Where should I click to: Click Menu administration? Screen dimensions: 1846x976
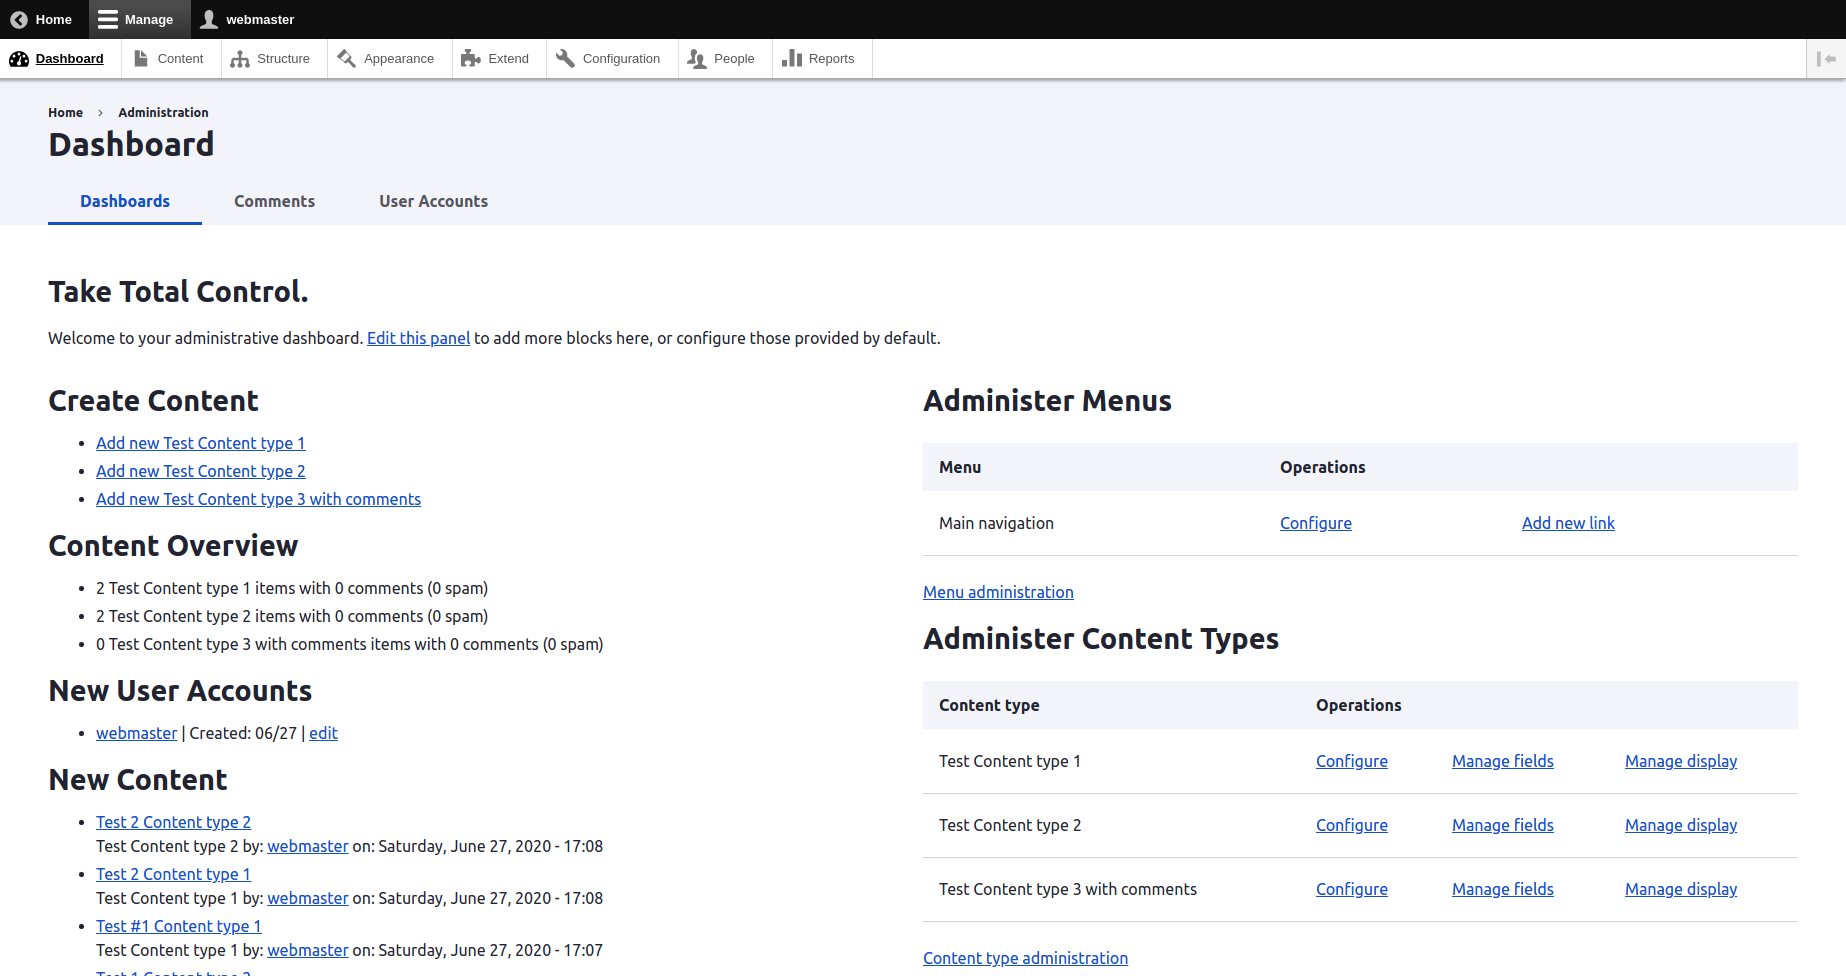pyautogui.click(x=997, y=591)
